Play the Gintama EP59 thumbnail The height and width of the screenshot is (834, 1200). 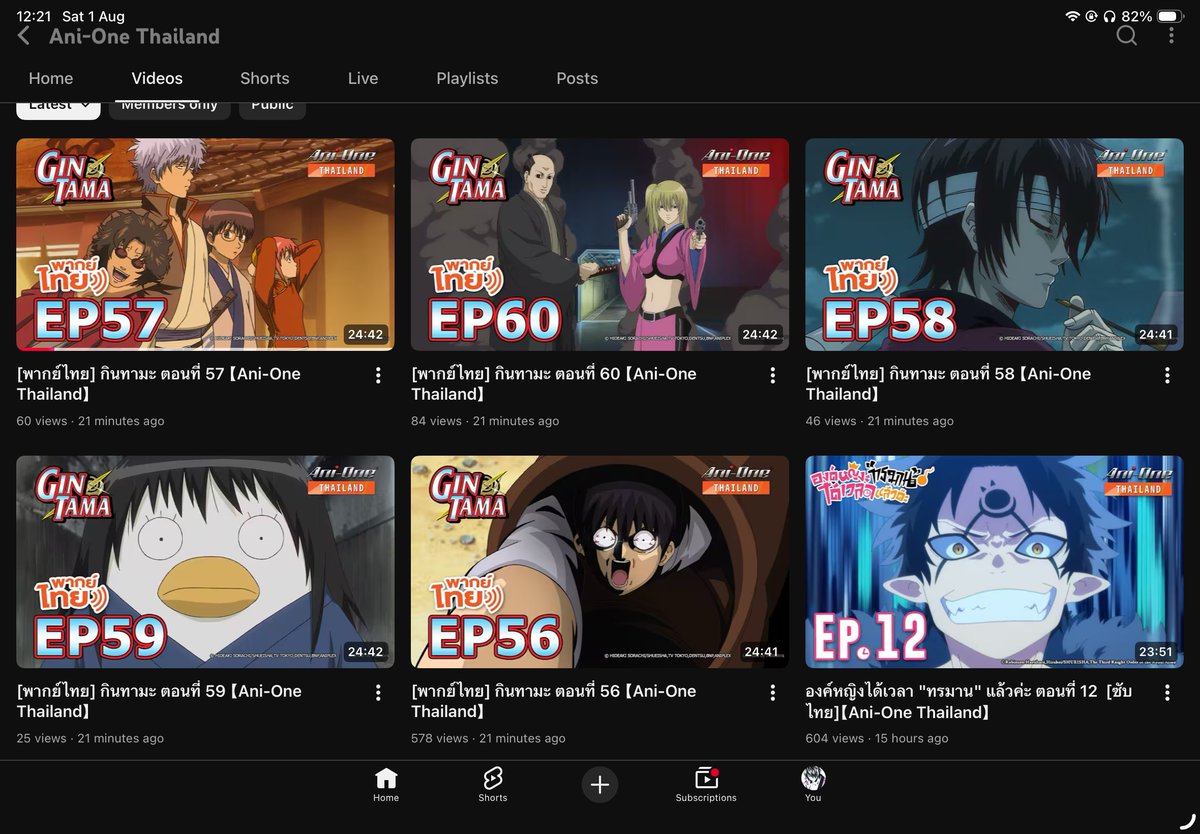[x=205, y=562]
